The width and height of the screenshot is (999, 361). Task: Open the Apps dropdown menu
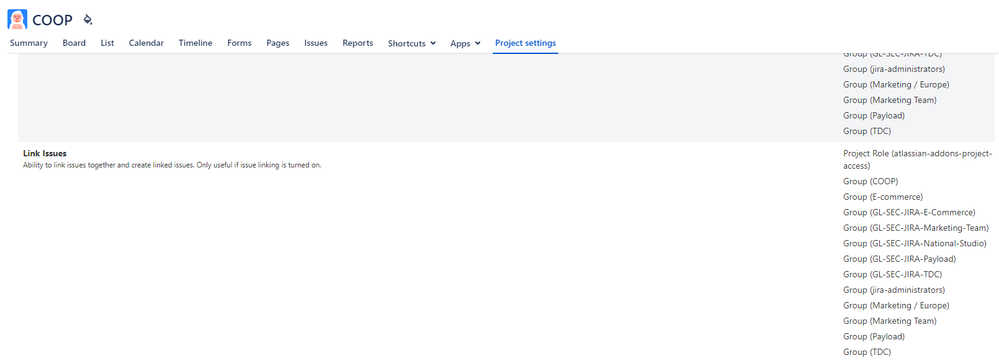click(465, 43)
